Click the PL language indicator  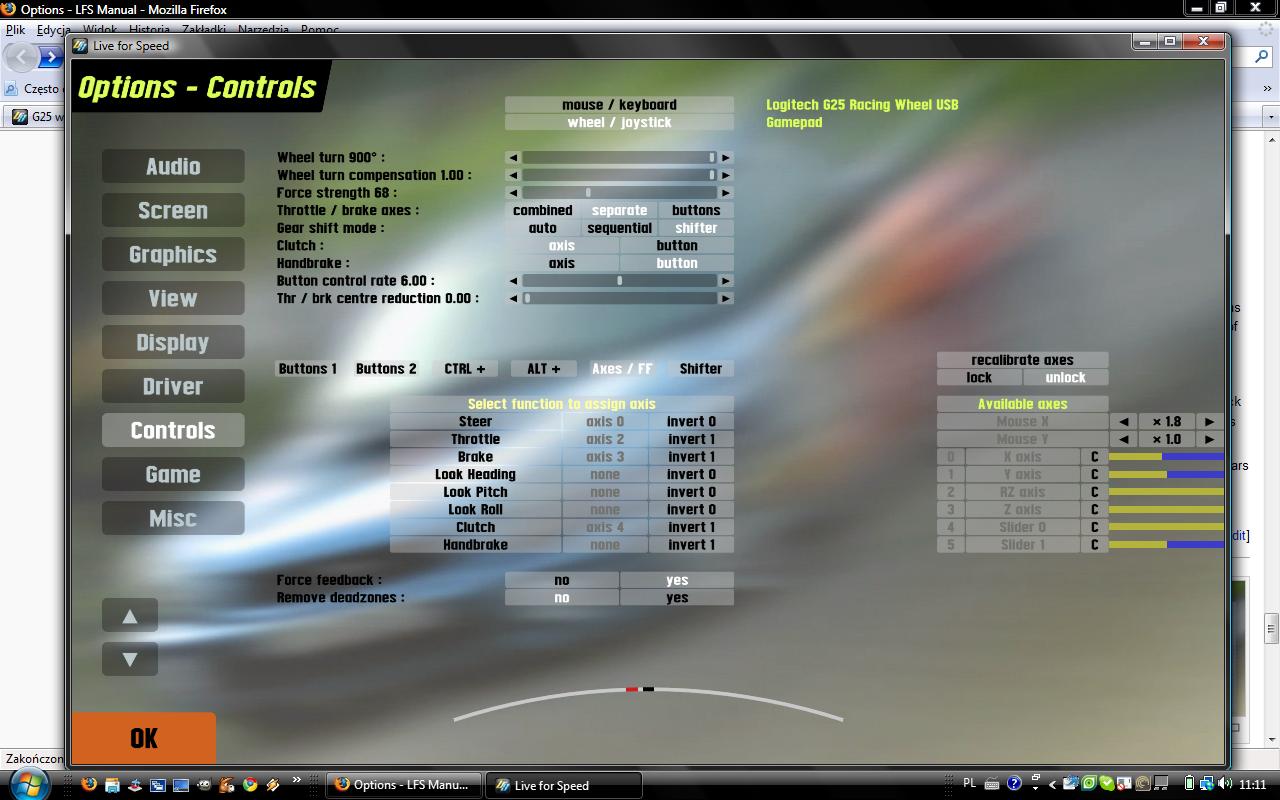tap(969, 784)
